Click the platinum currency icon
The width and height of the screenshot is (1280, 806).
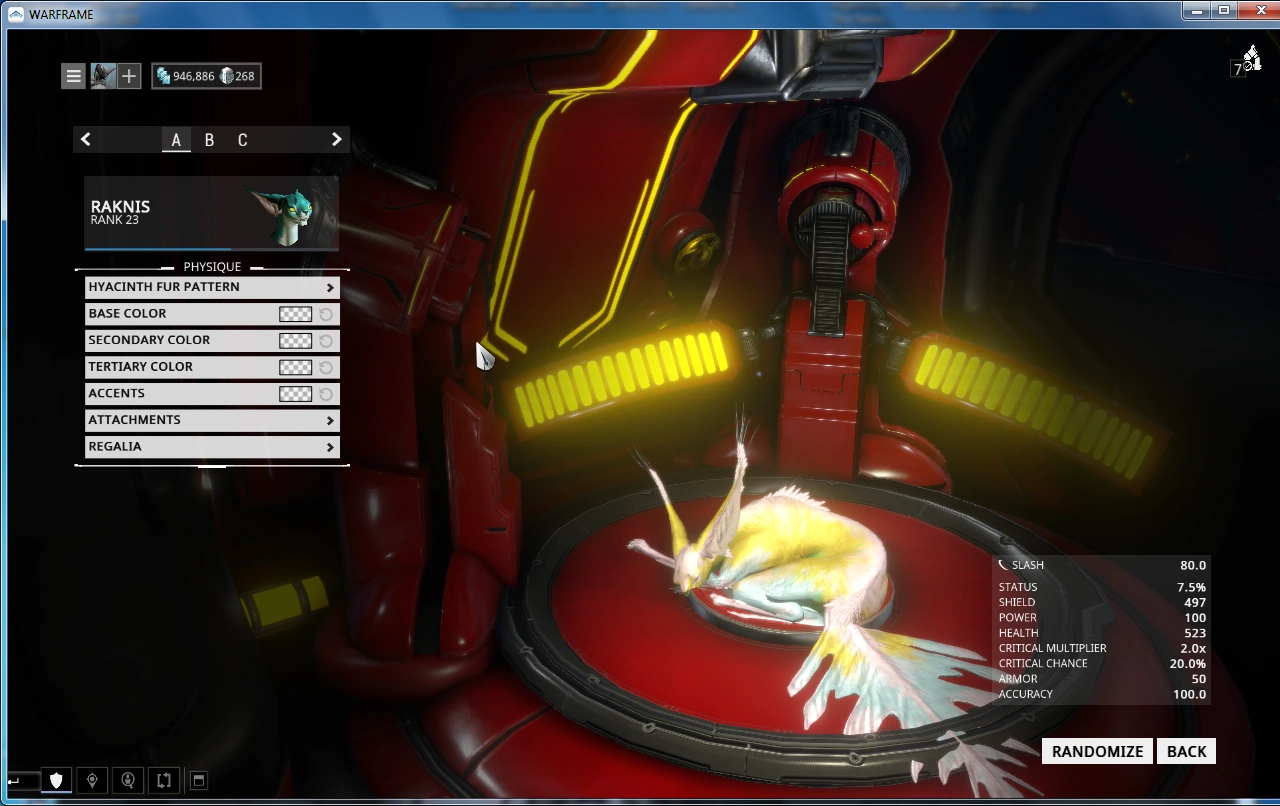pos(226,76)
